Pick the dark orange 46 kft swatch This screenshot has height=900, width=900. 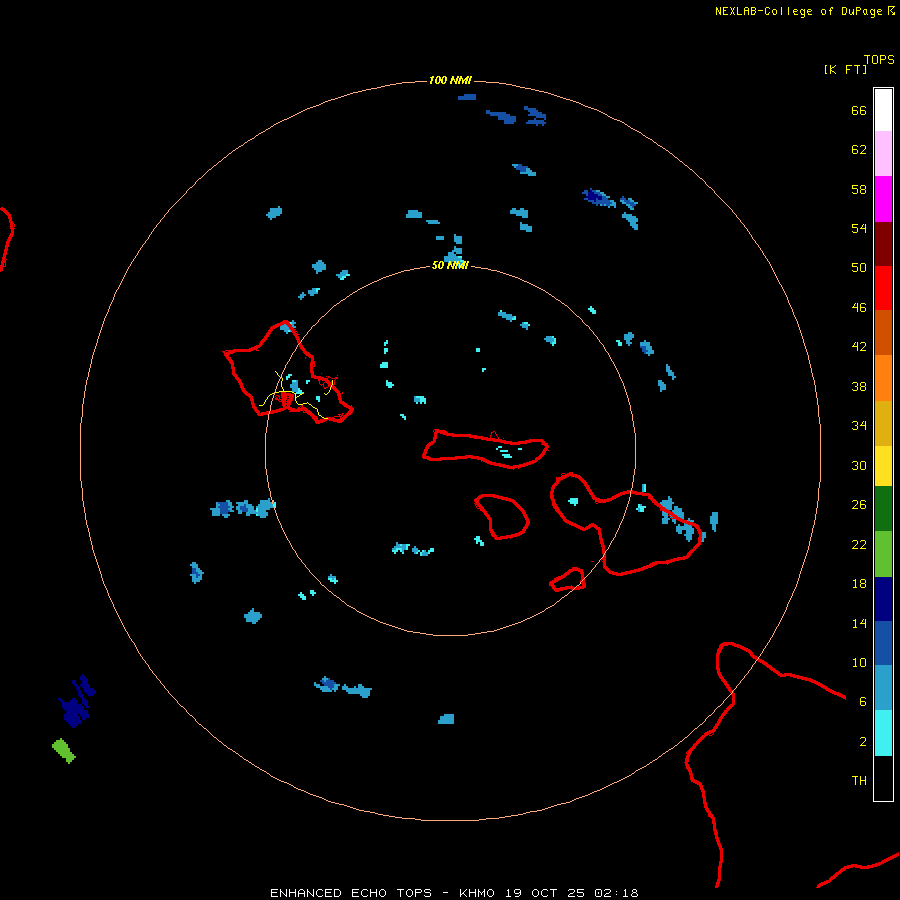point(883,333)
